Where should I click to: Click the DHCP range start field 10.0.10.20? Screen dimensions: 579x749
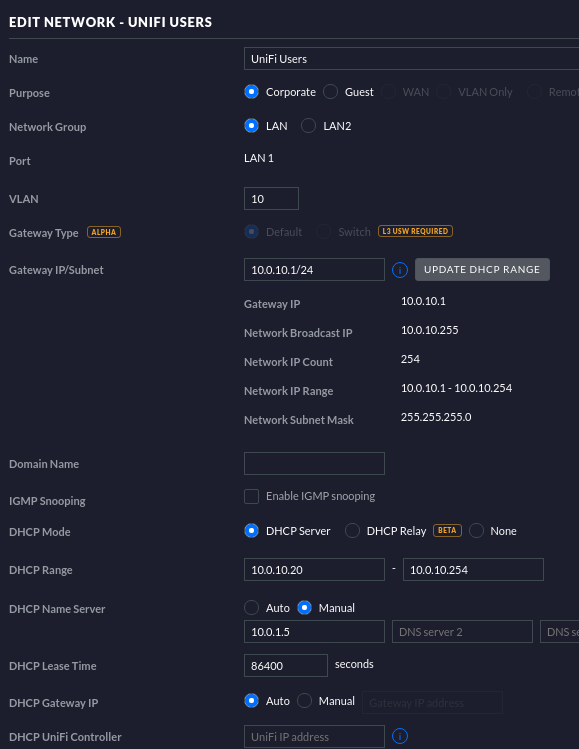(x=314, y=569)
